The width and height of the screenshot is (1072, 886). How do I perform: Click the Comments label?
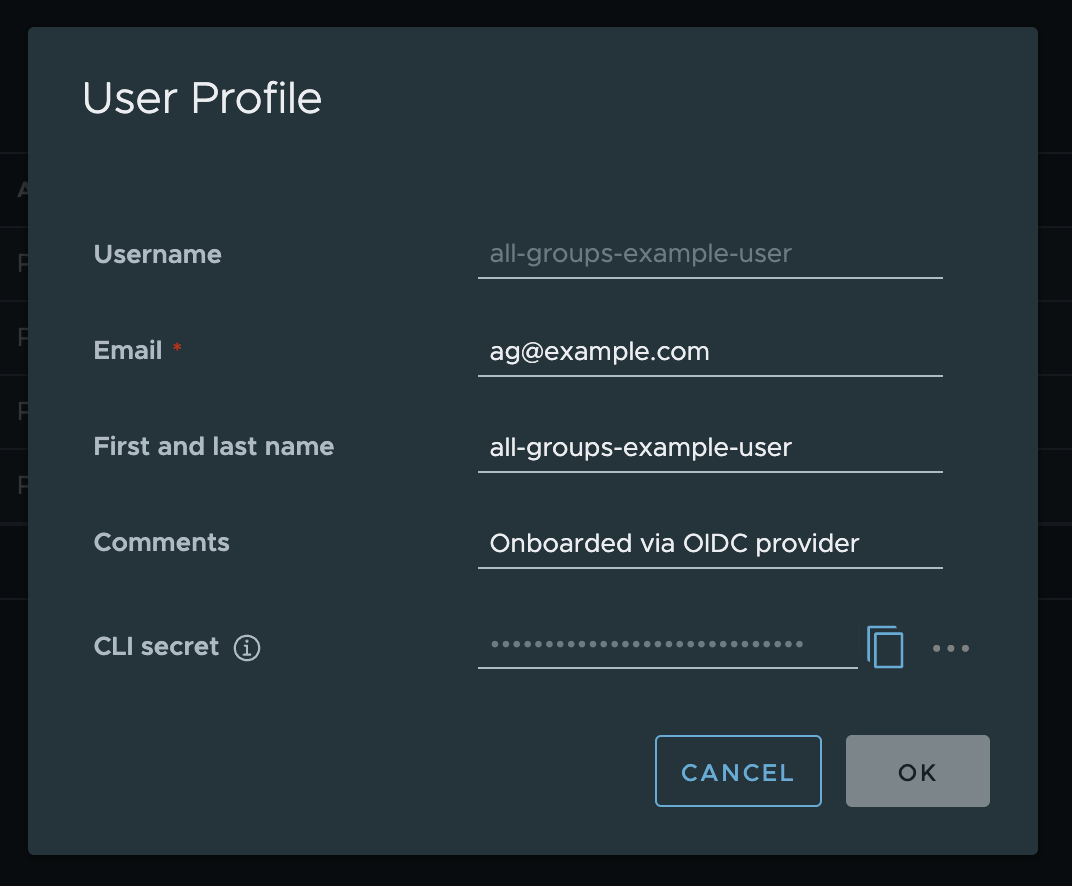(x=161, y=543)
